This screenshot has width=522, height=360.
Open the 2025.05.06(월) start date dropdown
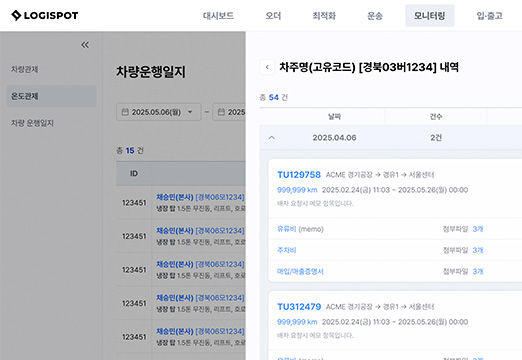(159, 112)
